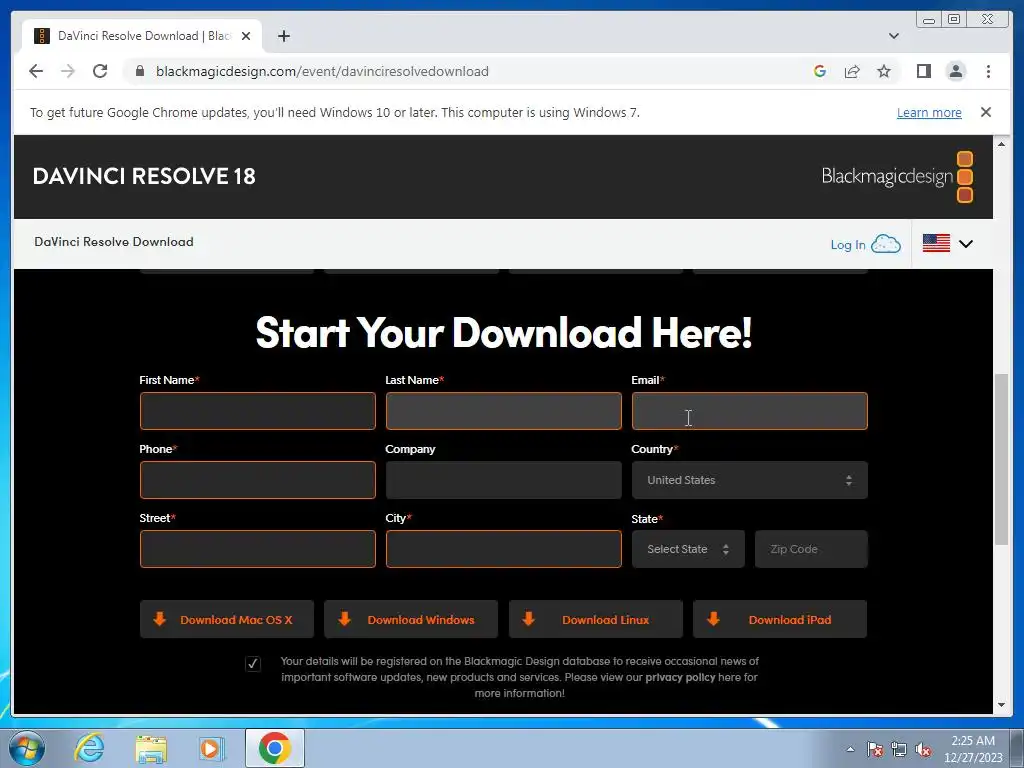Share this page icon
This screenshot has width=1024, height=768.
click(852, 71)
